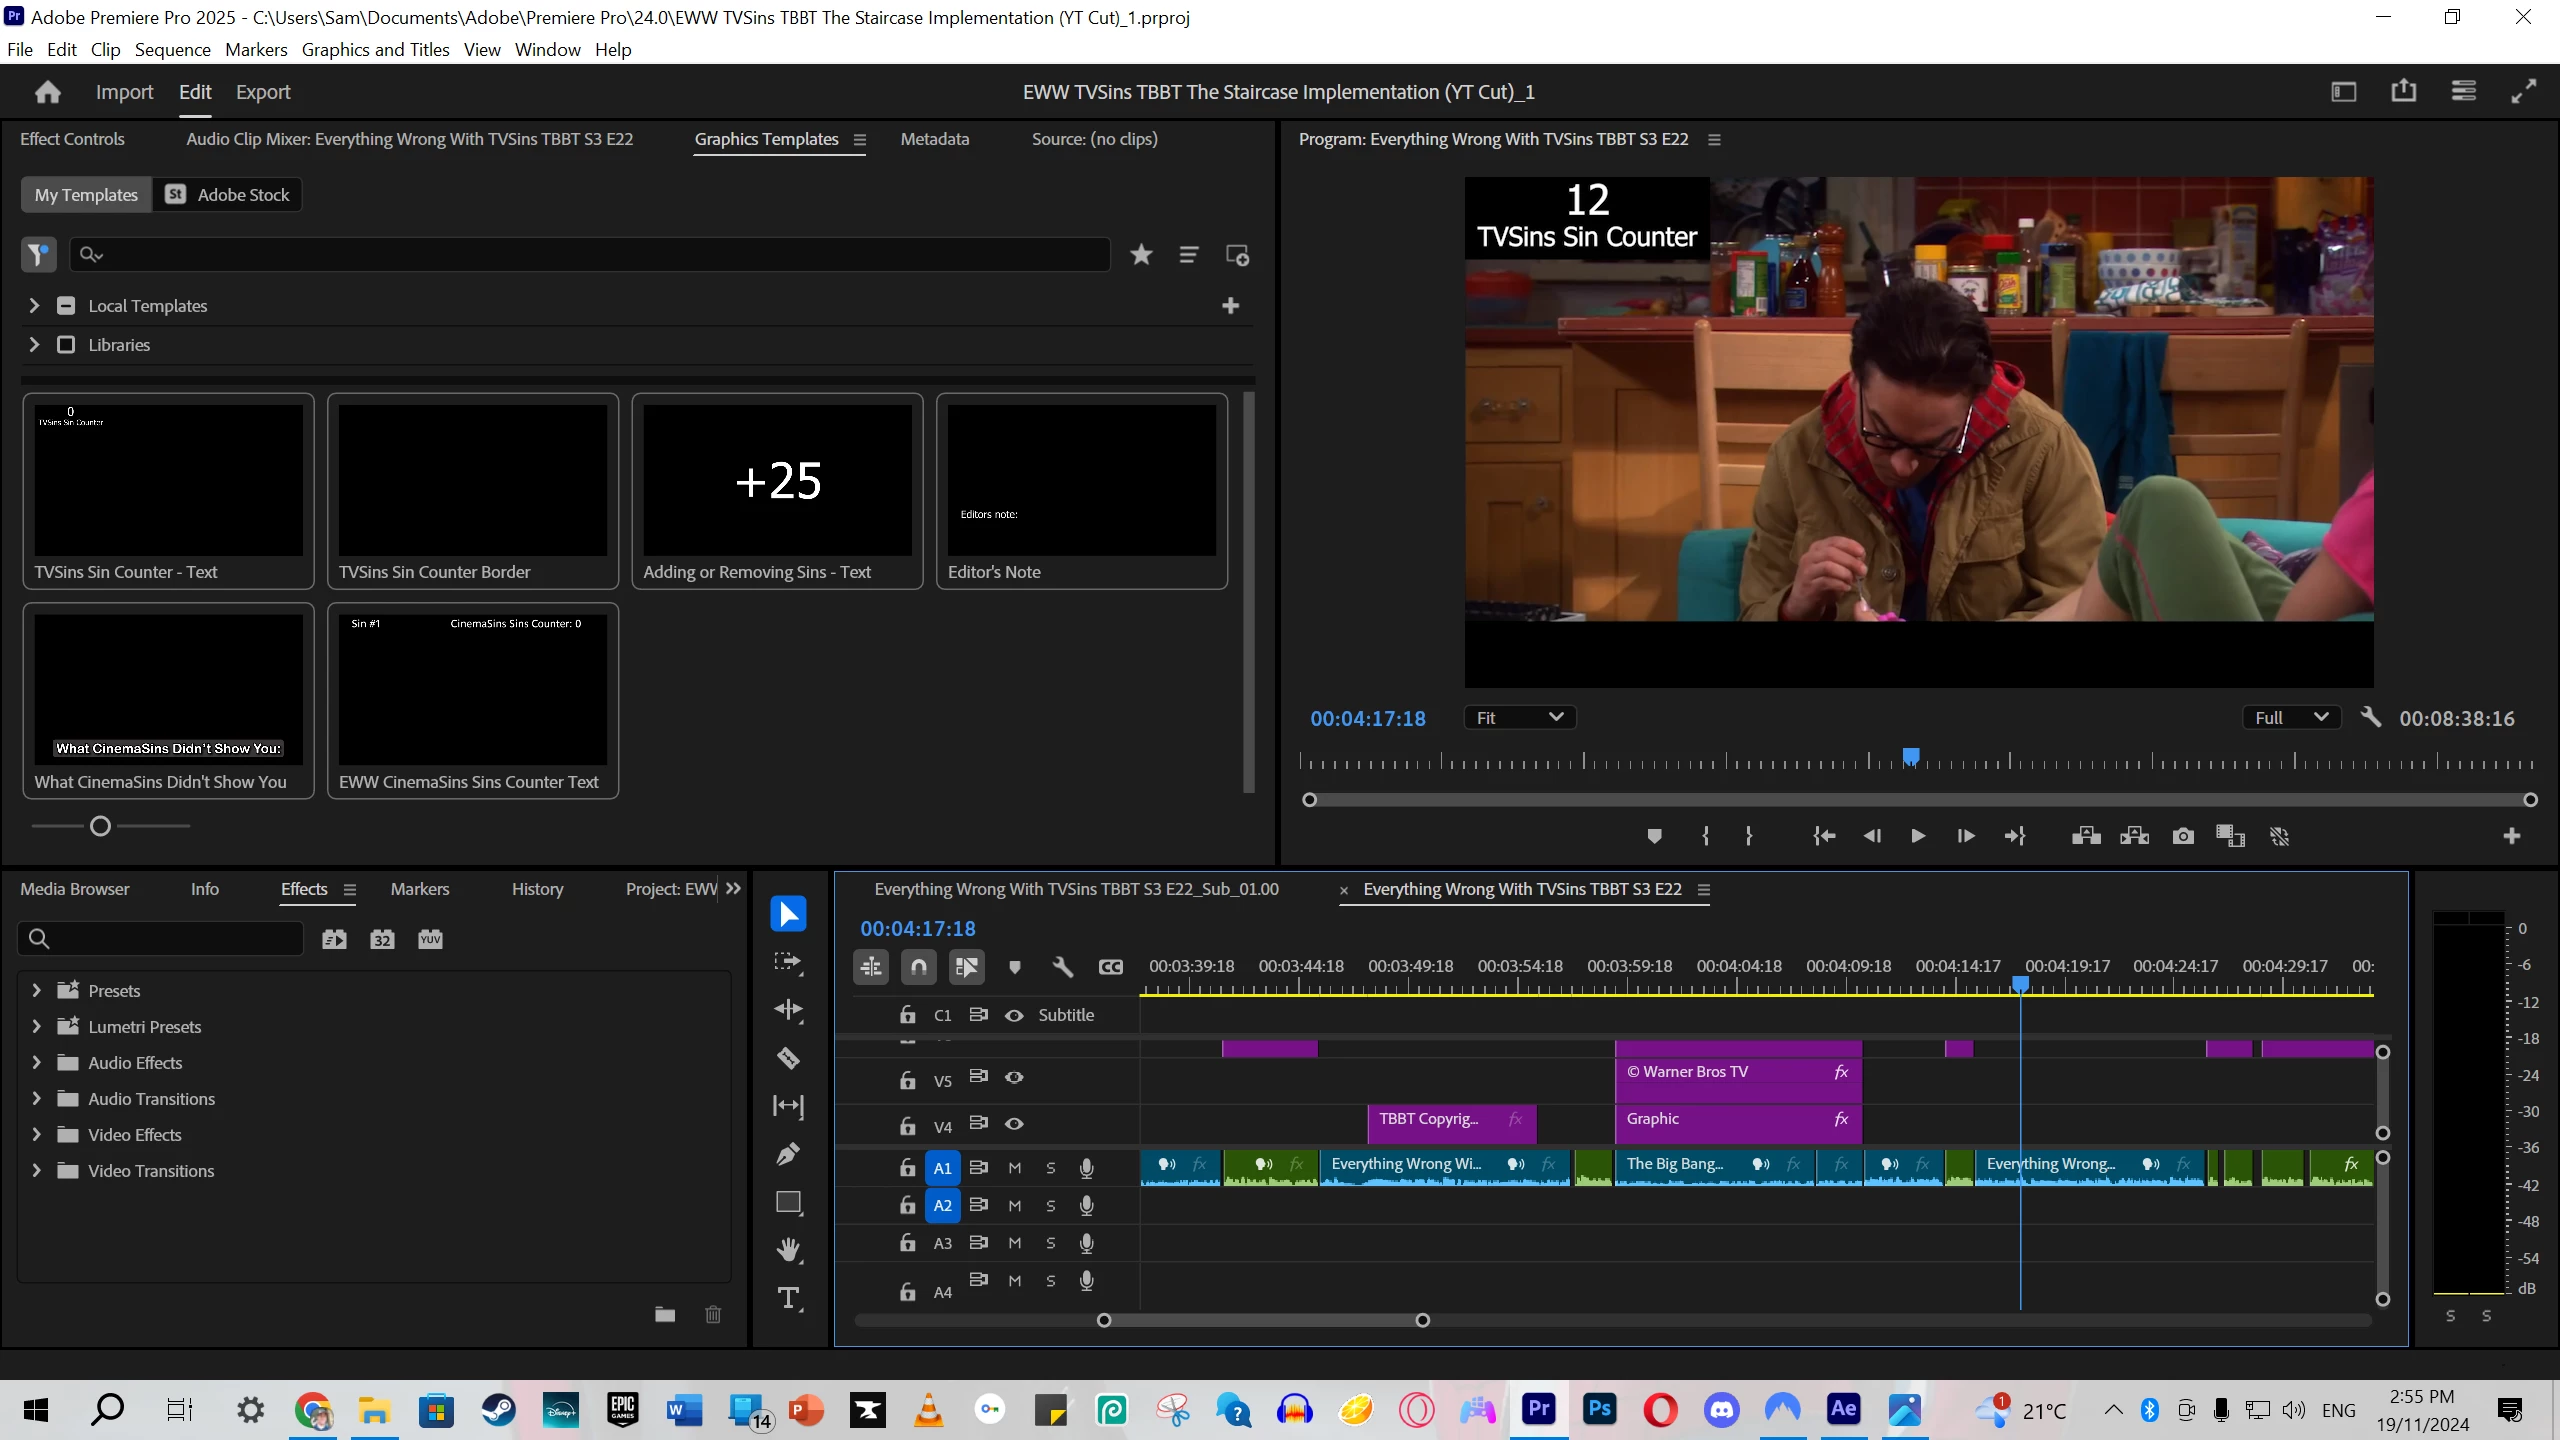Switch to the Effect Controls tab
Image resolution: width=2560 pixels, height=1440 pixels.
[x=72, y=139]
